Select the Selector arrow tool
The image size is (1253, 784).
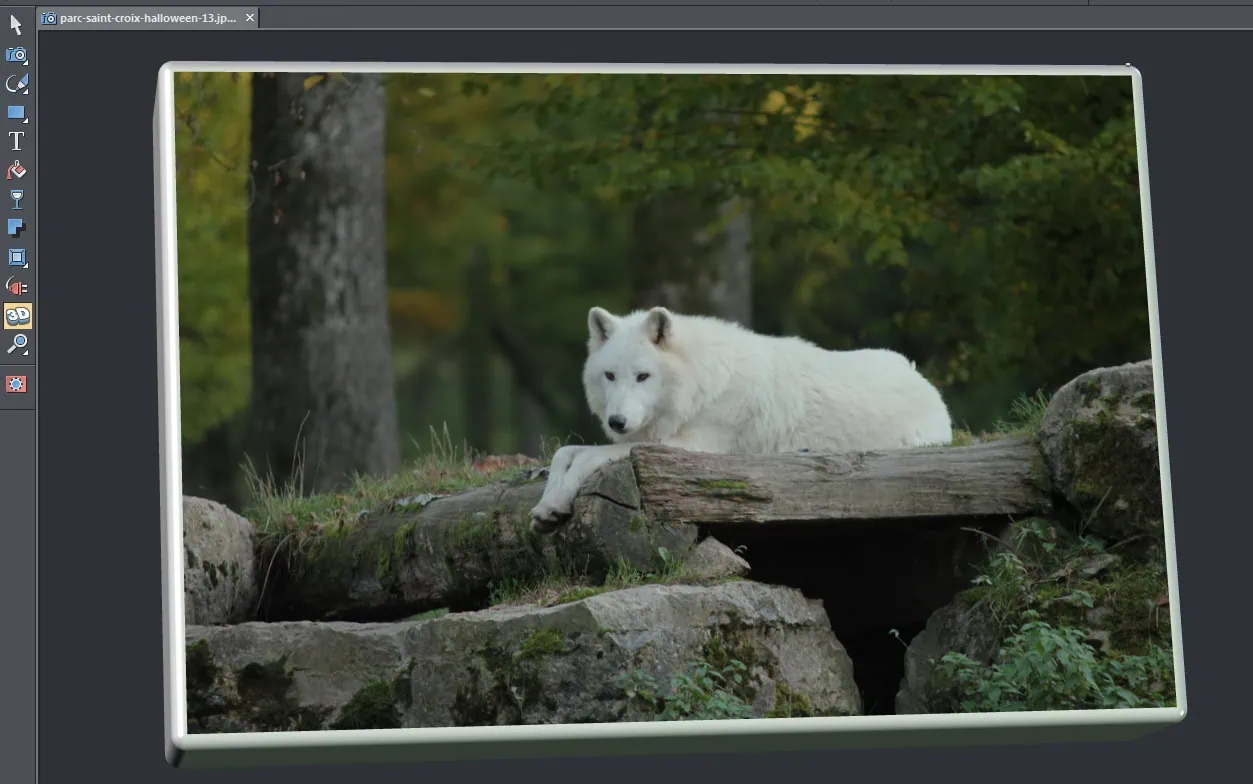(x=17, y=25)
